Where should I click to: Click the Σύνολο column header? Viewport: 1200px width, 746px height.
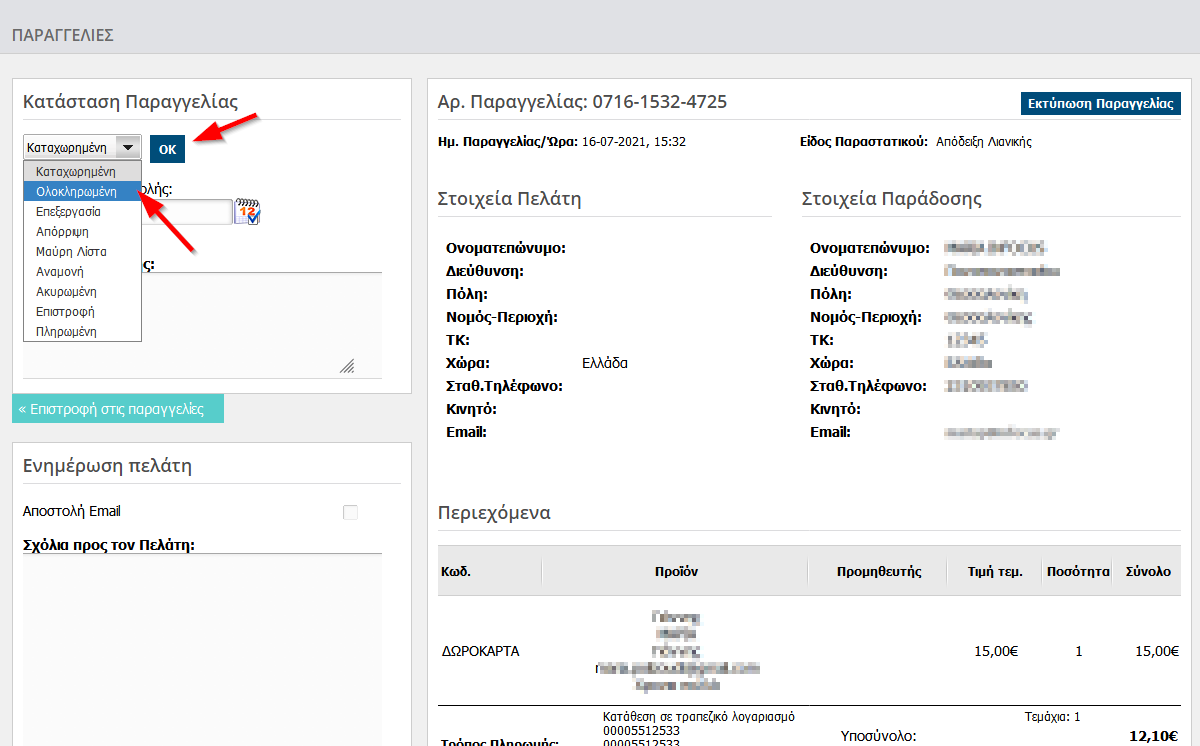pos(1147,572)
